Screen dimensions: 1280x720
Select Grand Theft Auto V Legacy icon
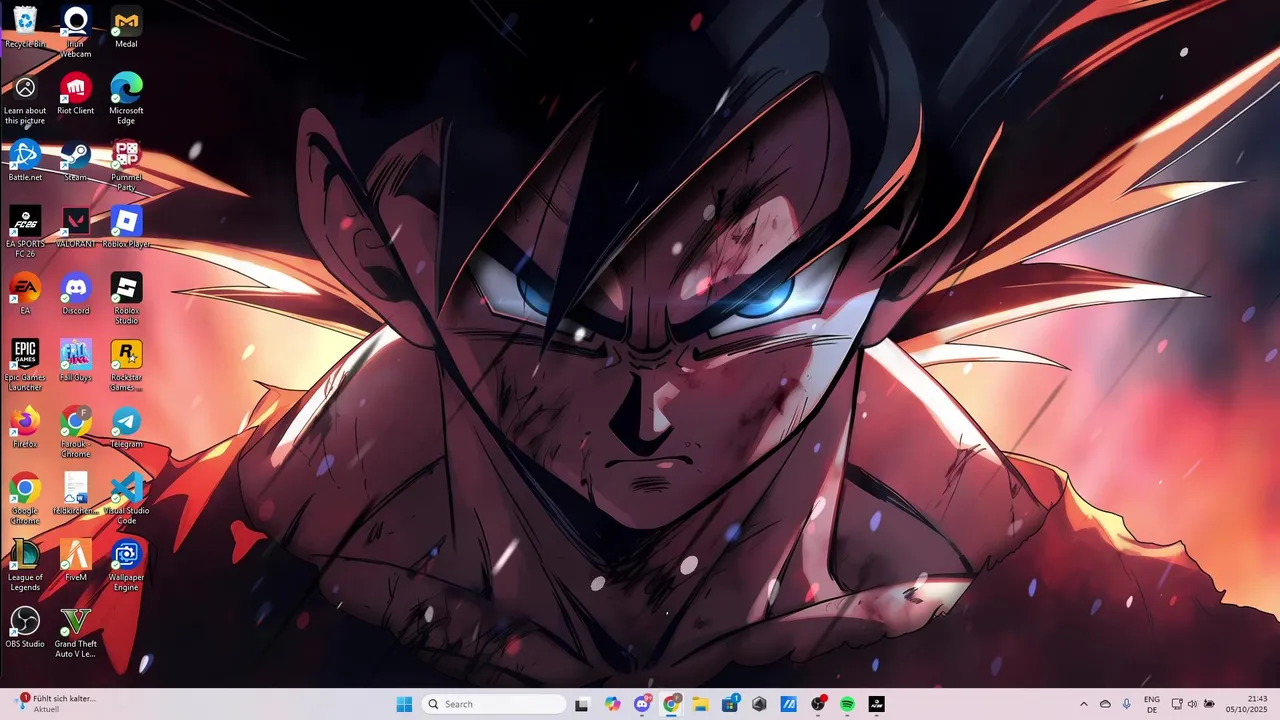tap(75, 632)
